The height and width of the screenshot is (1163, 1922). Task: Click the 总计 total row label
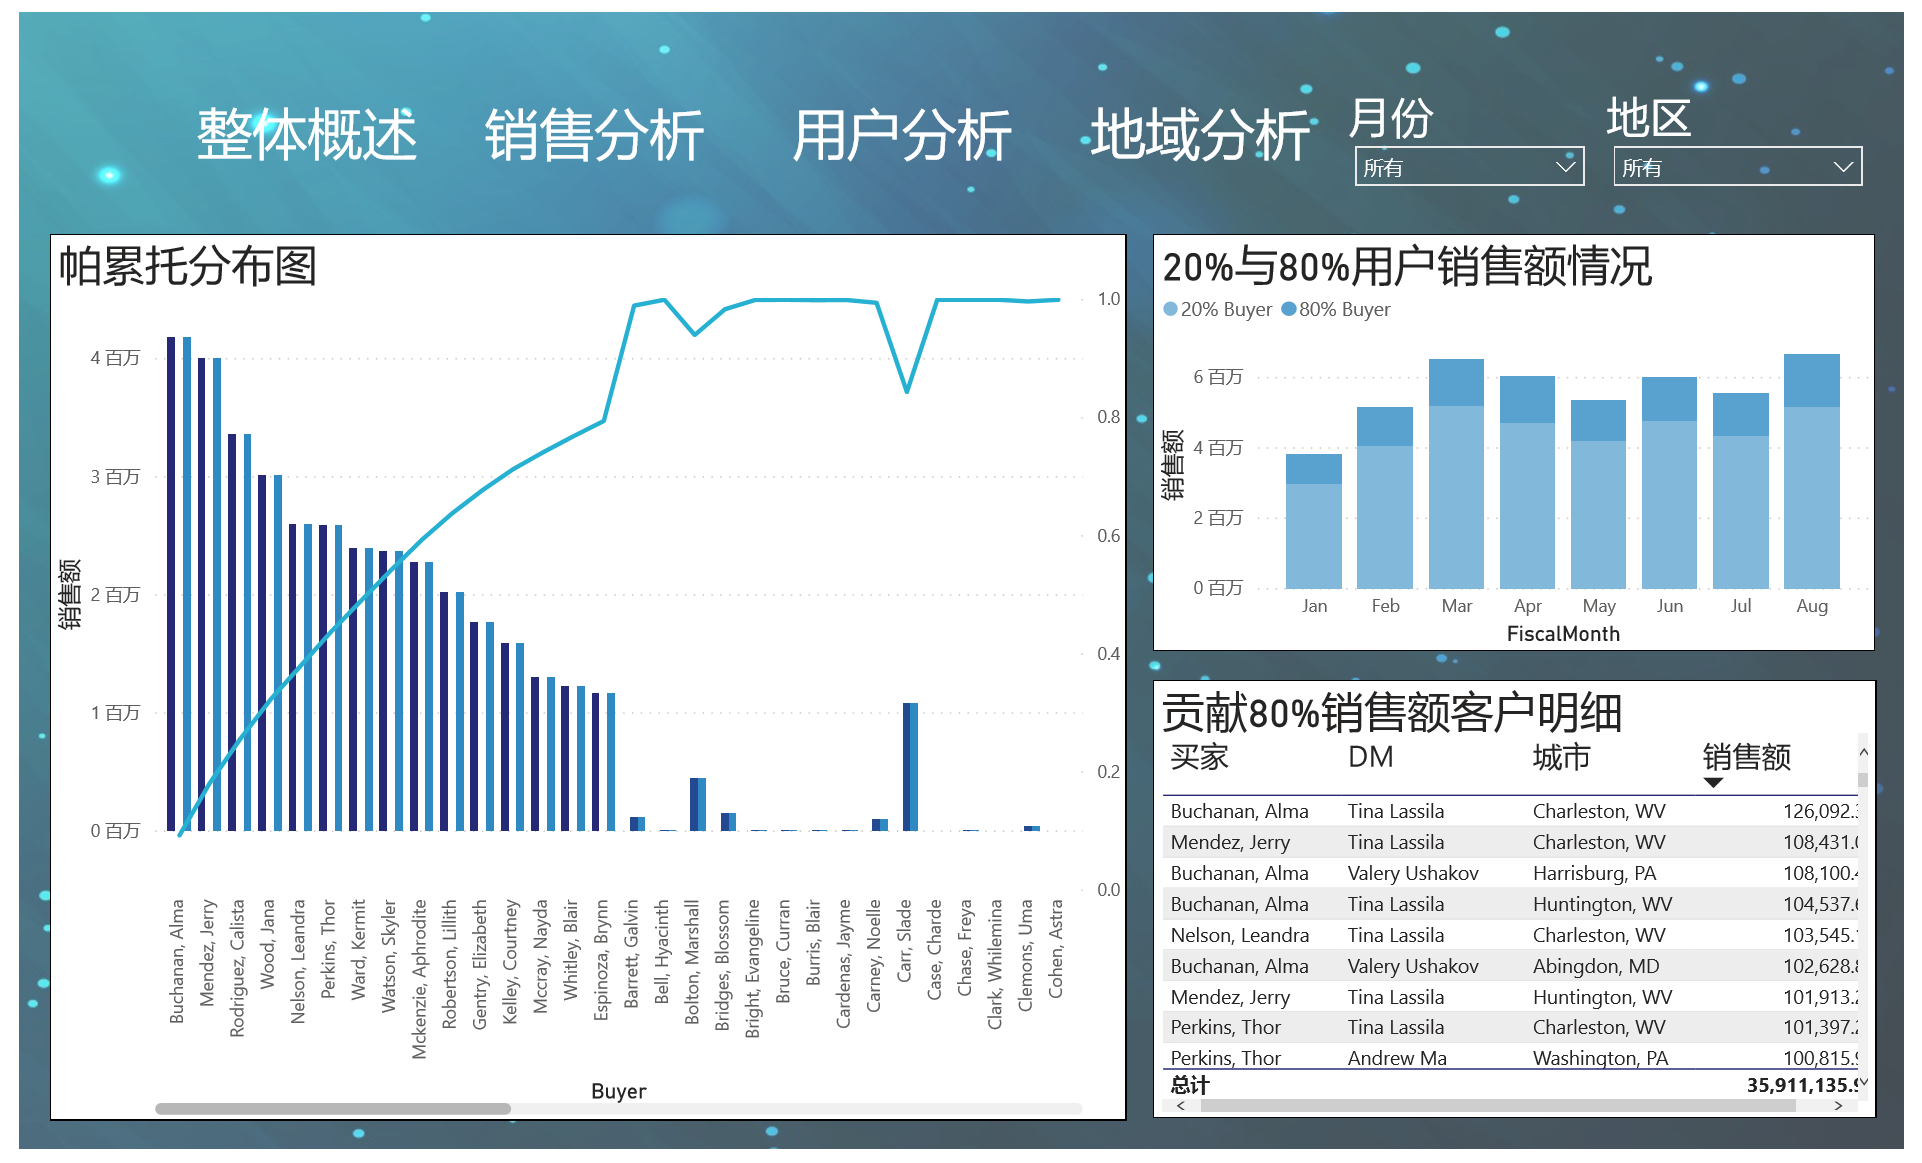coord(1190,1085)
